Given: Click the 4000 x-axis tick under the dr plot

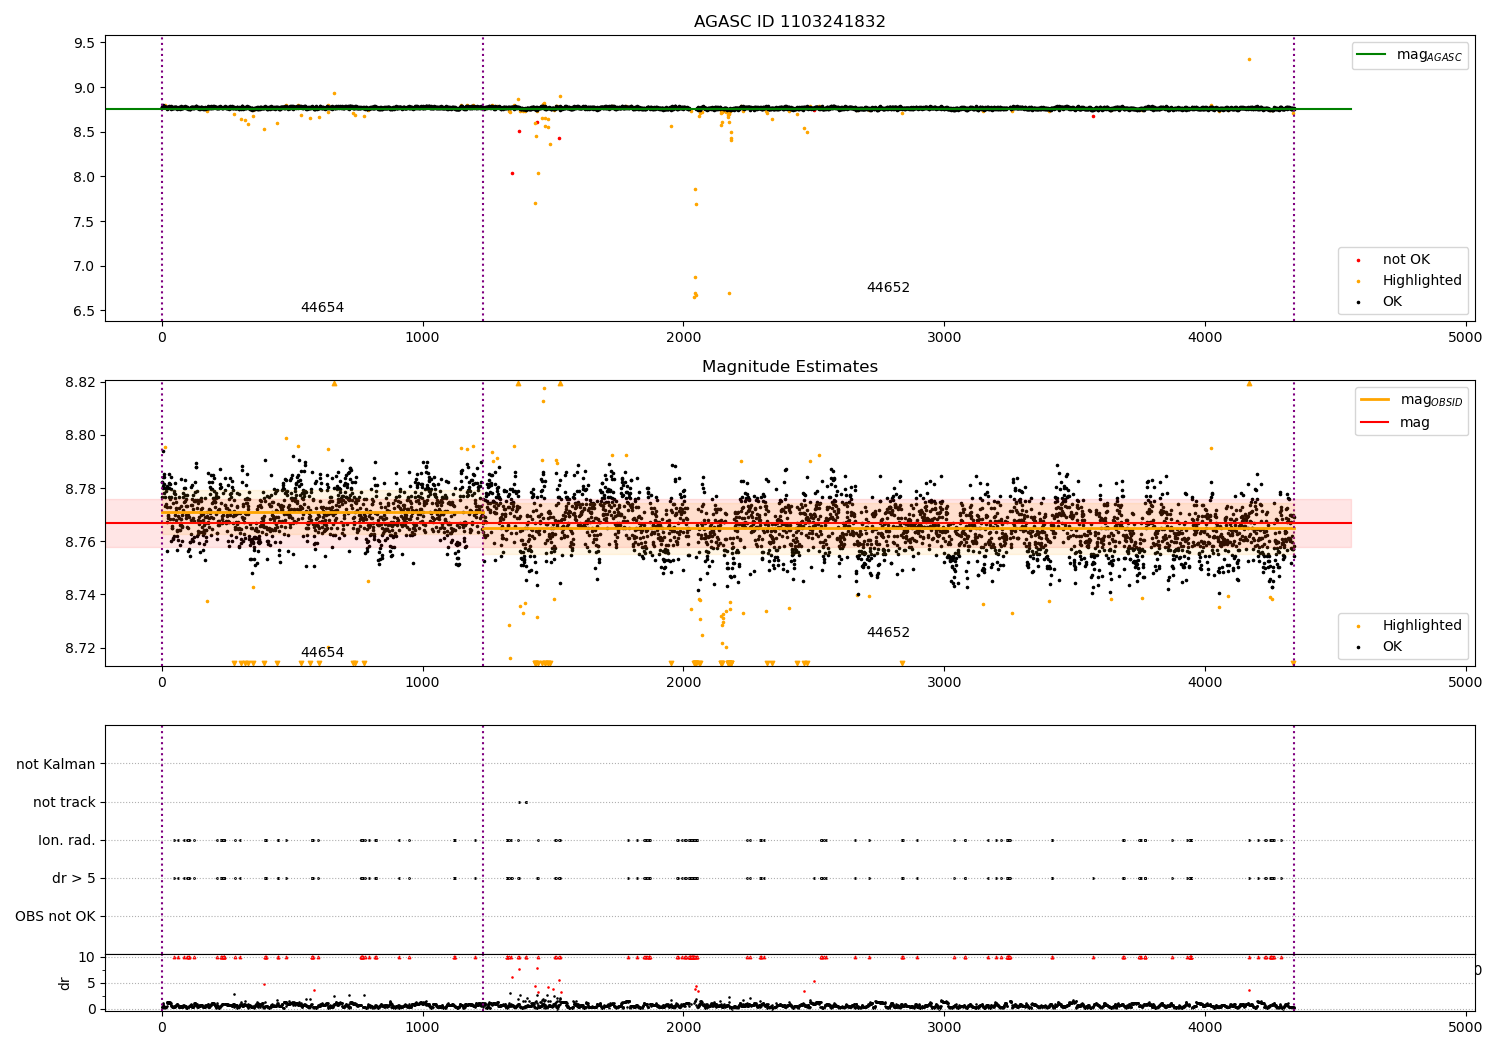Looking at the screenshot, I should pyautogui.click(x=1205, y=1026).
